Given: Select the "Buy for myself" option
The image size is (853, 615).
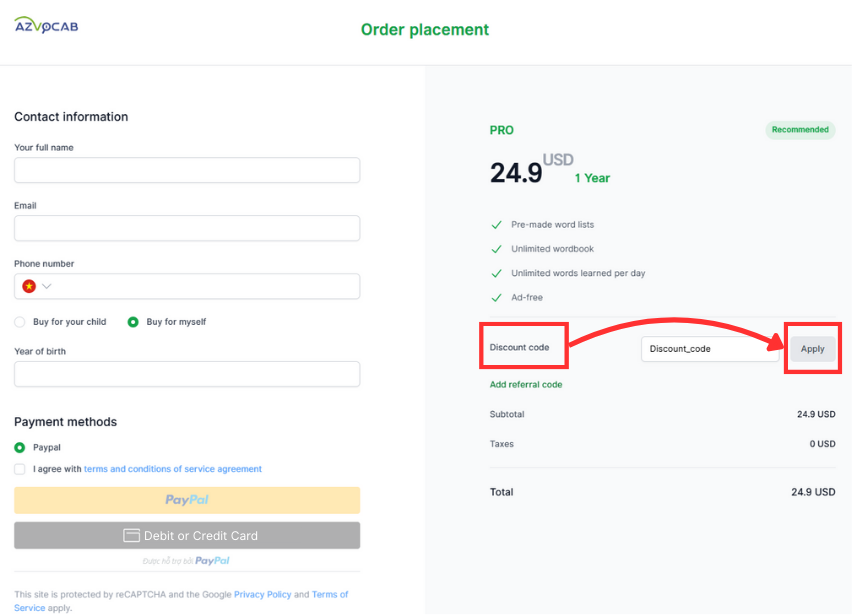Looking at the screenshot, I should coord(135,321).
